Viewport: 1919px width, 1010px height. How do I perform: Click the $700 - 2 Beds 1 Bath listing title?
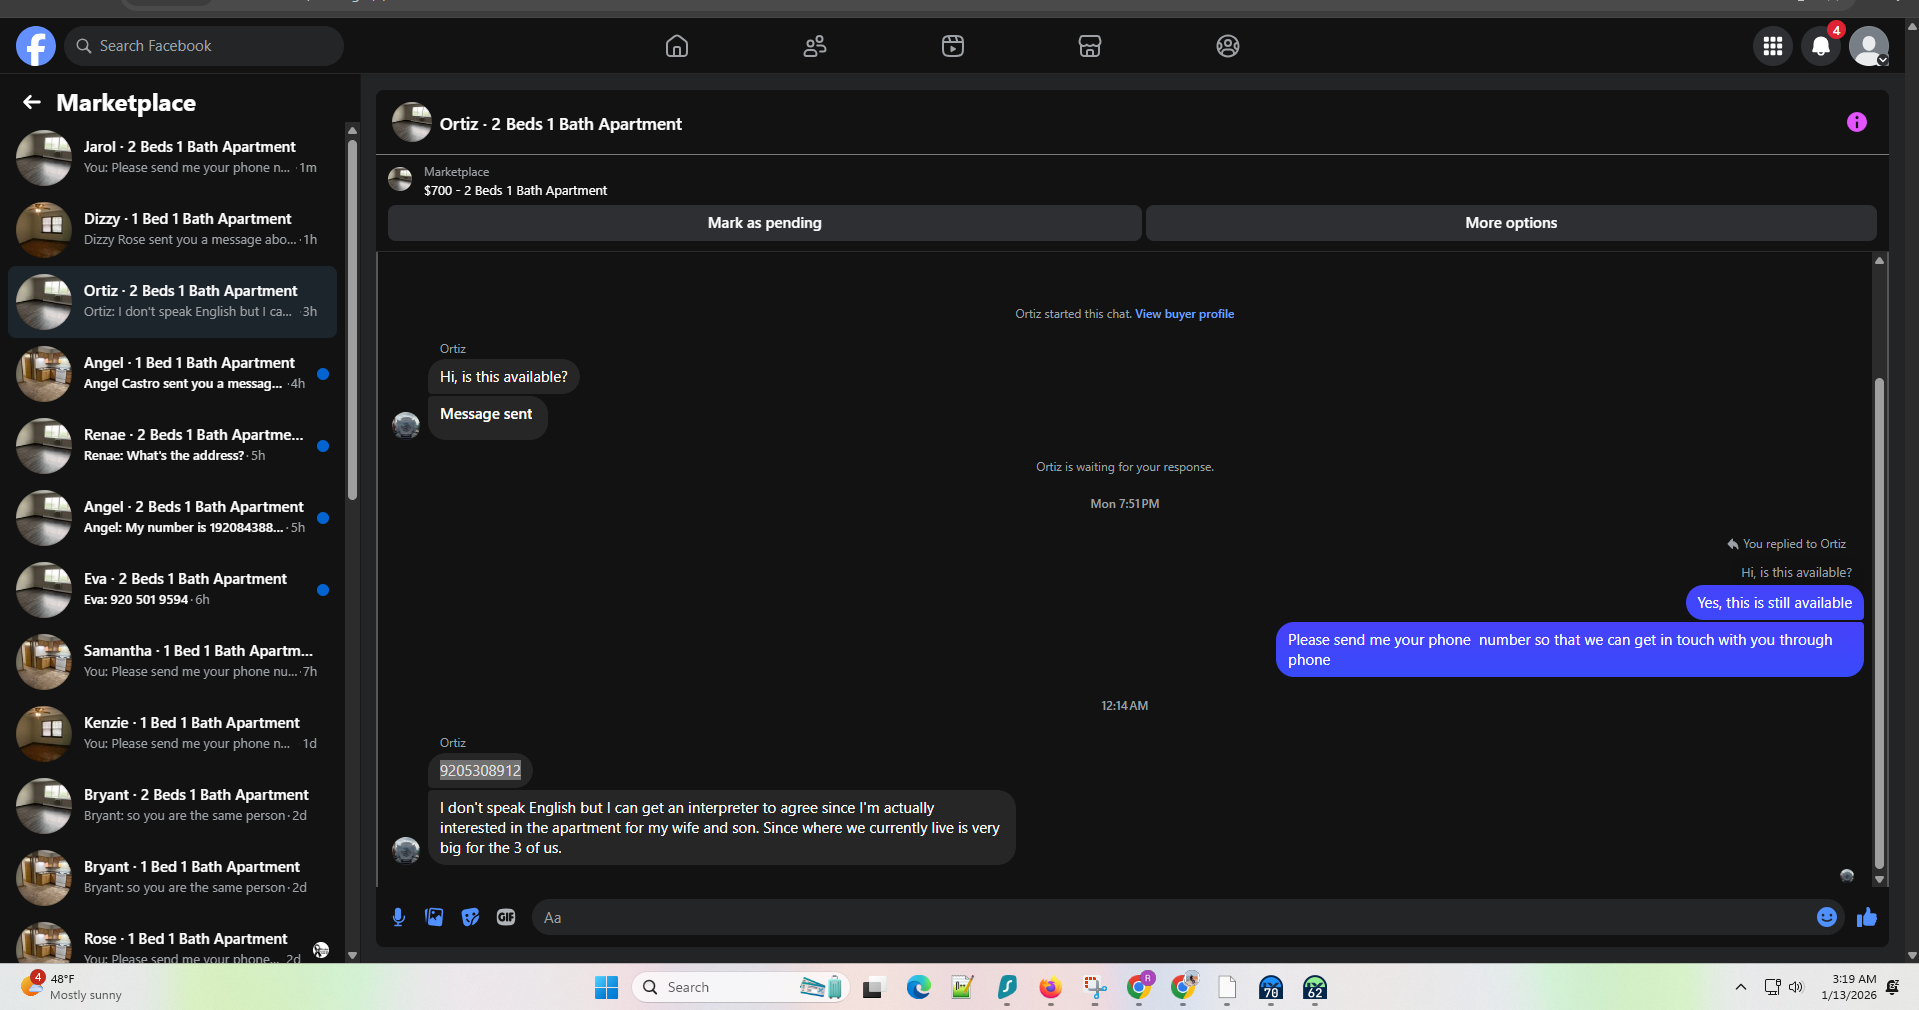click(x=515, y=191)
